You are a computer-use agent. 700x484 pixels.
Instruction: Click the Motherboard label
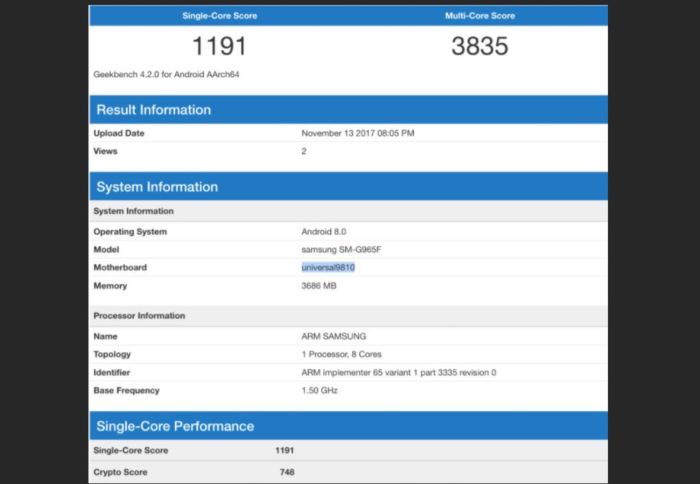pyautogui.click(x=120, y=267)
